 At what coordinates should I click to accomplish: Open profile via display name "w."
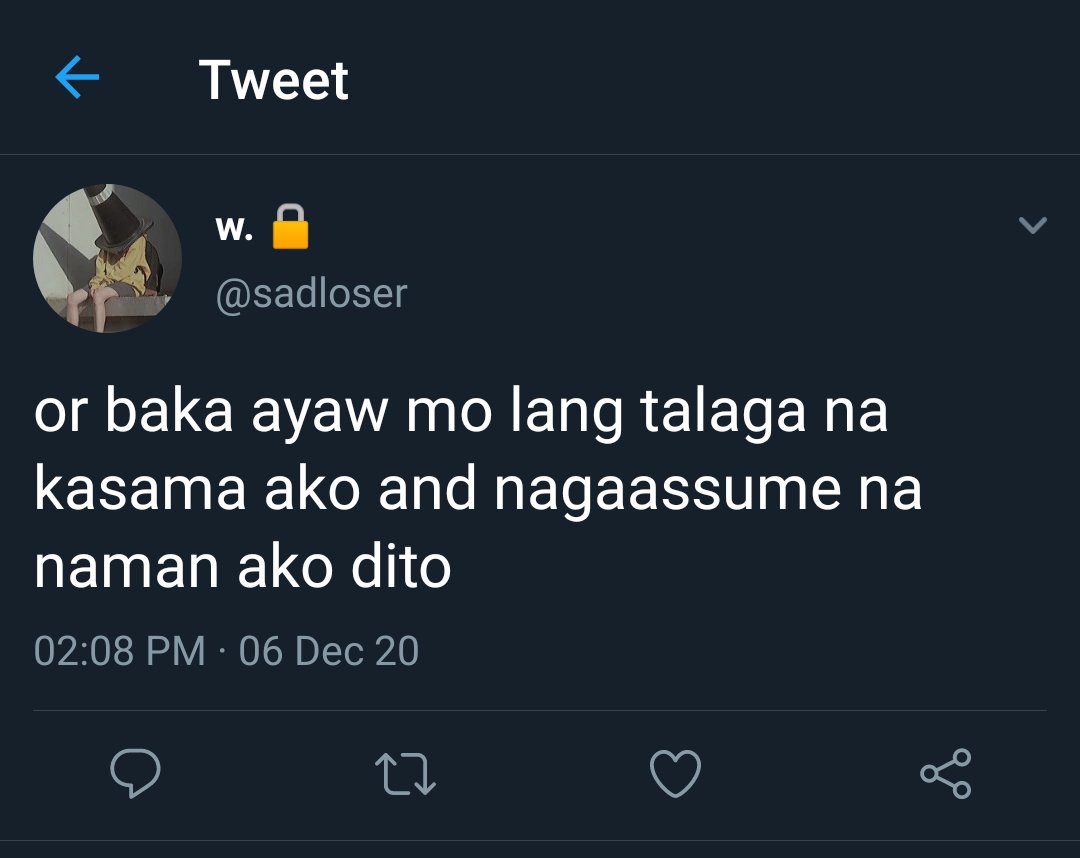click(x=234, y=227)
